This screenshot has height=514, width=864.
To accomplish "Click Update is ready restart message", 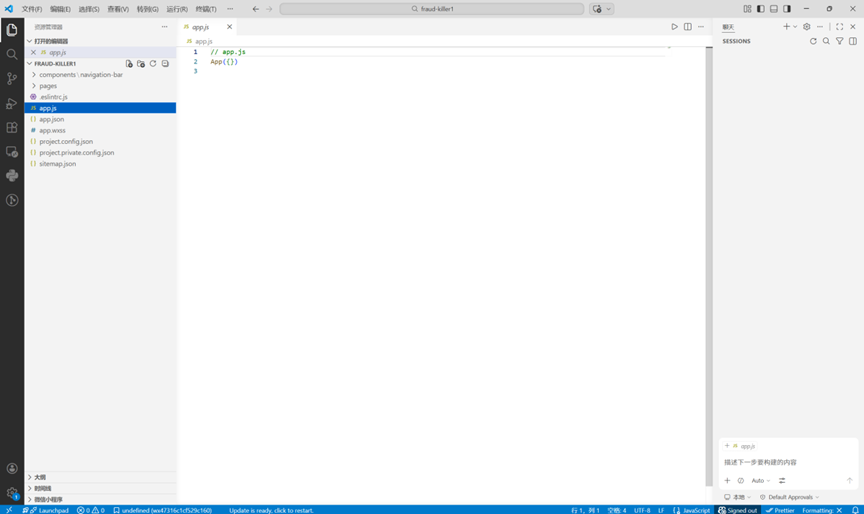I will point(271,510).
